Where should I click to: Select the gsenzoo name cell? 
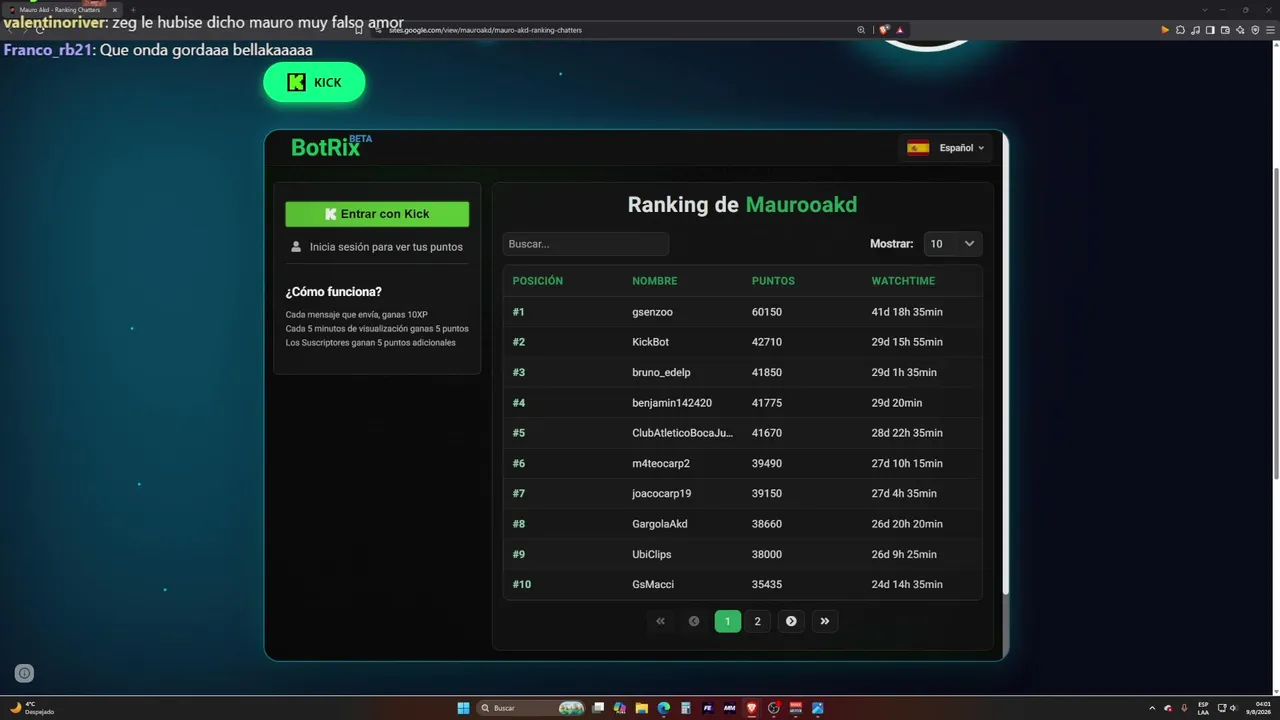point(653,312)
